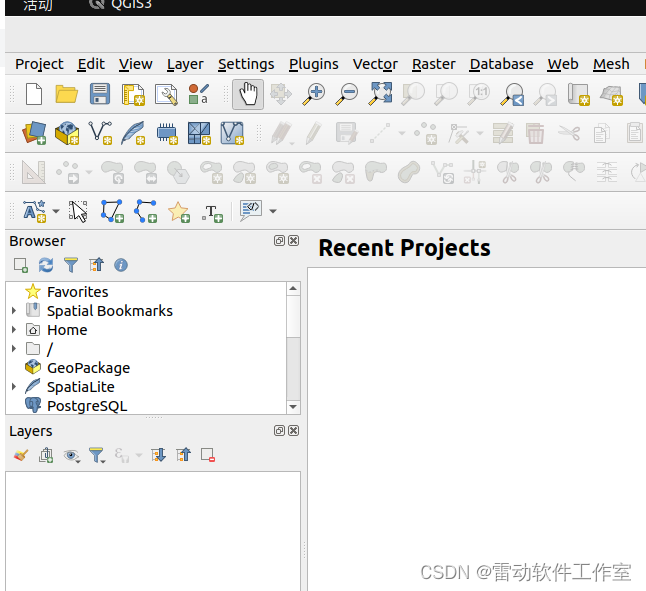Expand the Spatial Bookmarks tree node
646x591 pixels.
click(14, 311)
